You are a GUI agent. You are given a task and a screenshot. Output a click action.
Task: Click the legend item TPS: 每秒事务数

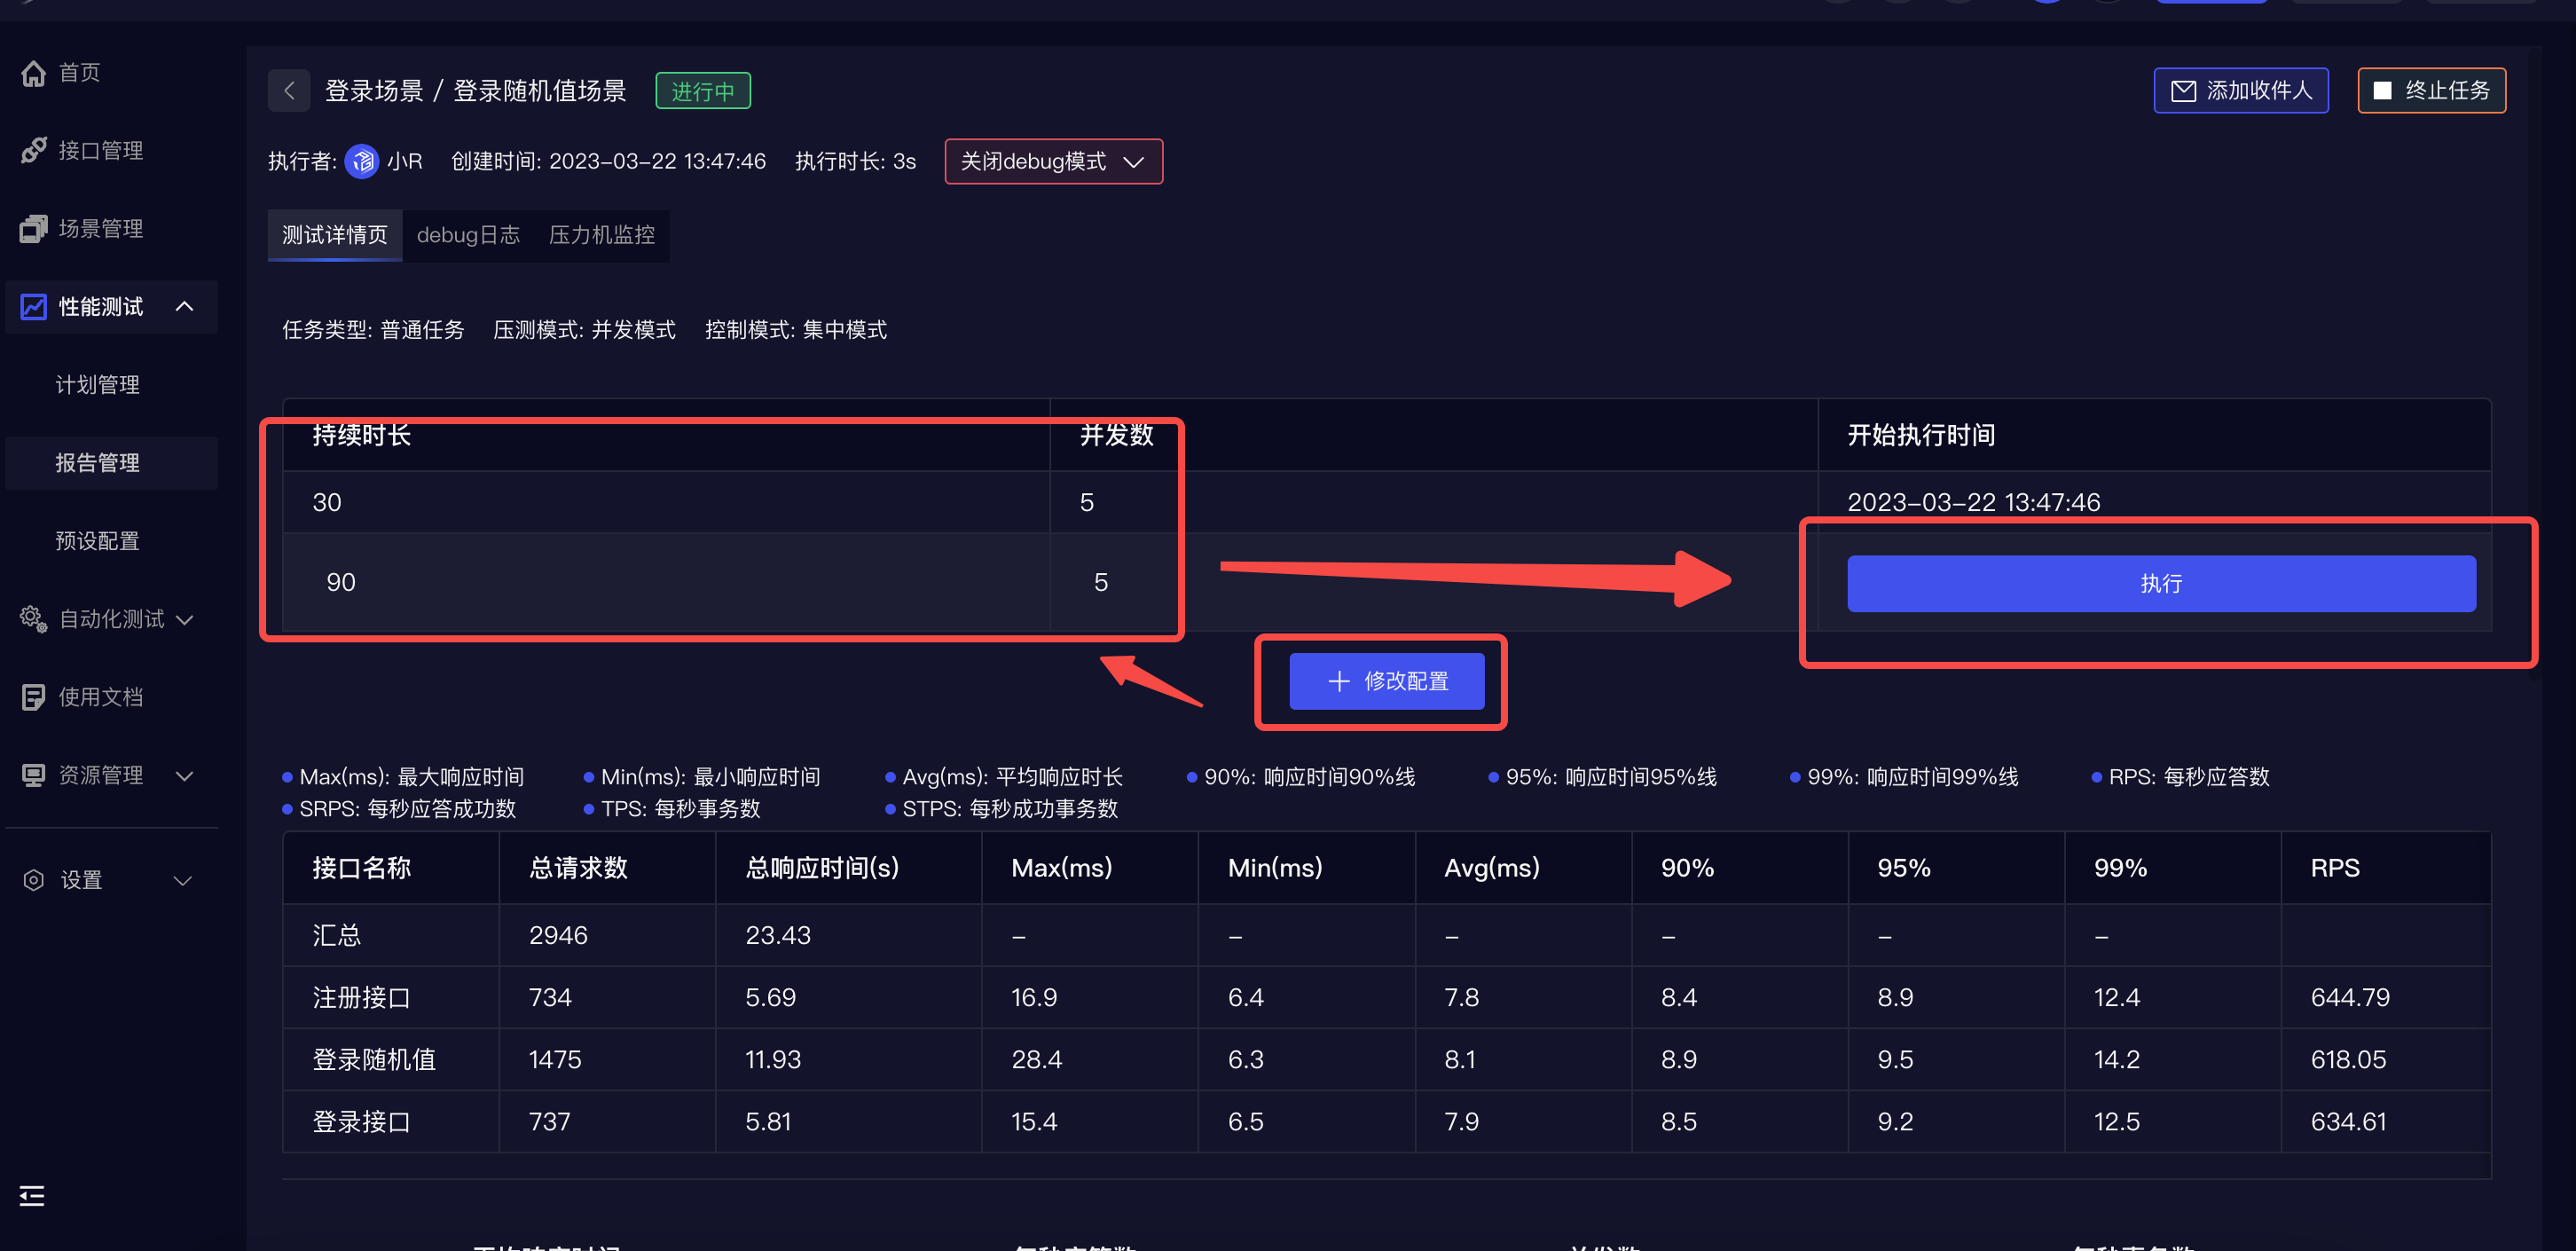click(x=672, y=808)
